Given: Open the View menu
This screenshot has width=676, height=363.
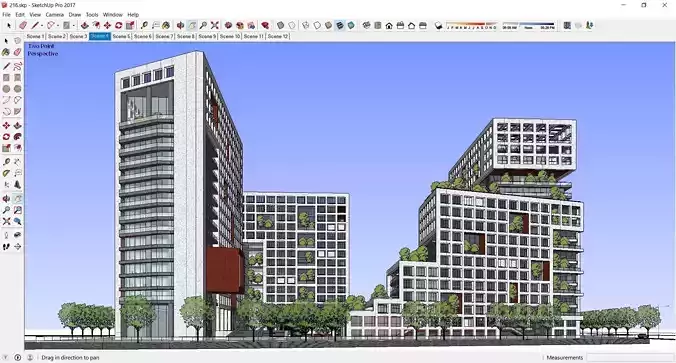Looking at the screenshot, I should [35, 15].
